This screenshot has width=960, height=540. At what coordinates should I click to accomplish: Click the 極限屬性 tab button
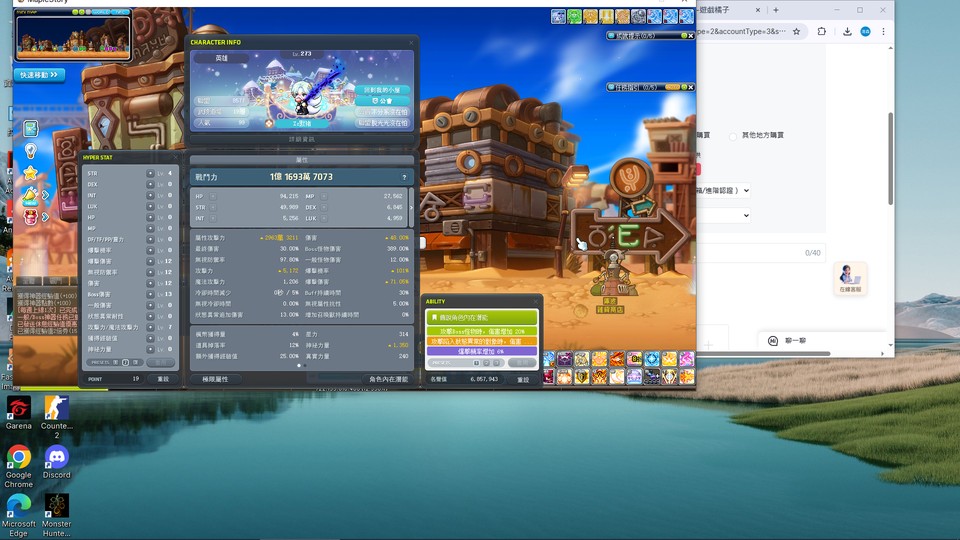coord(216,379)
